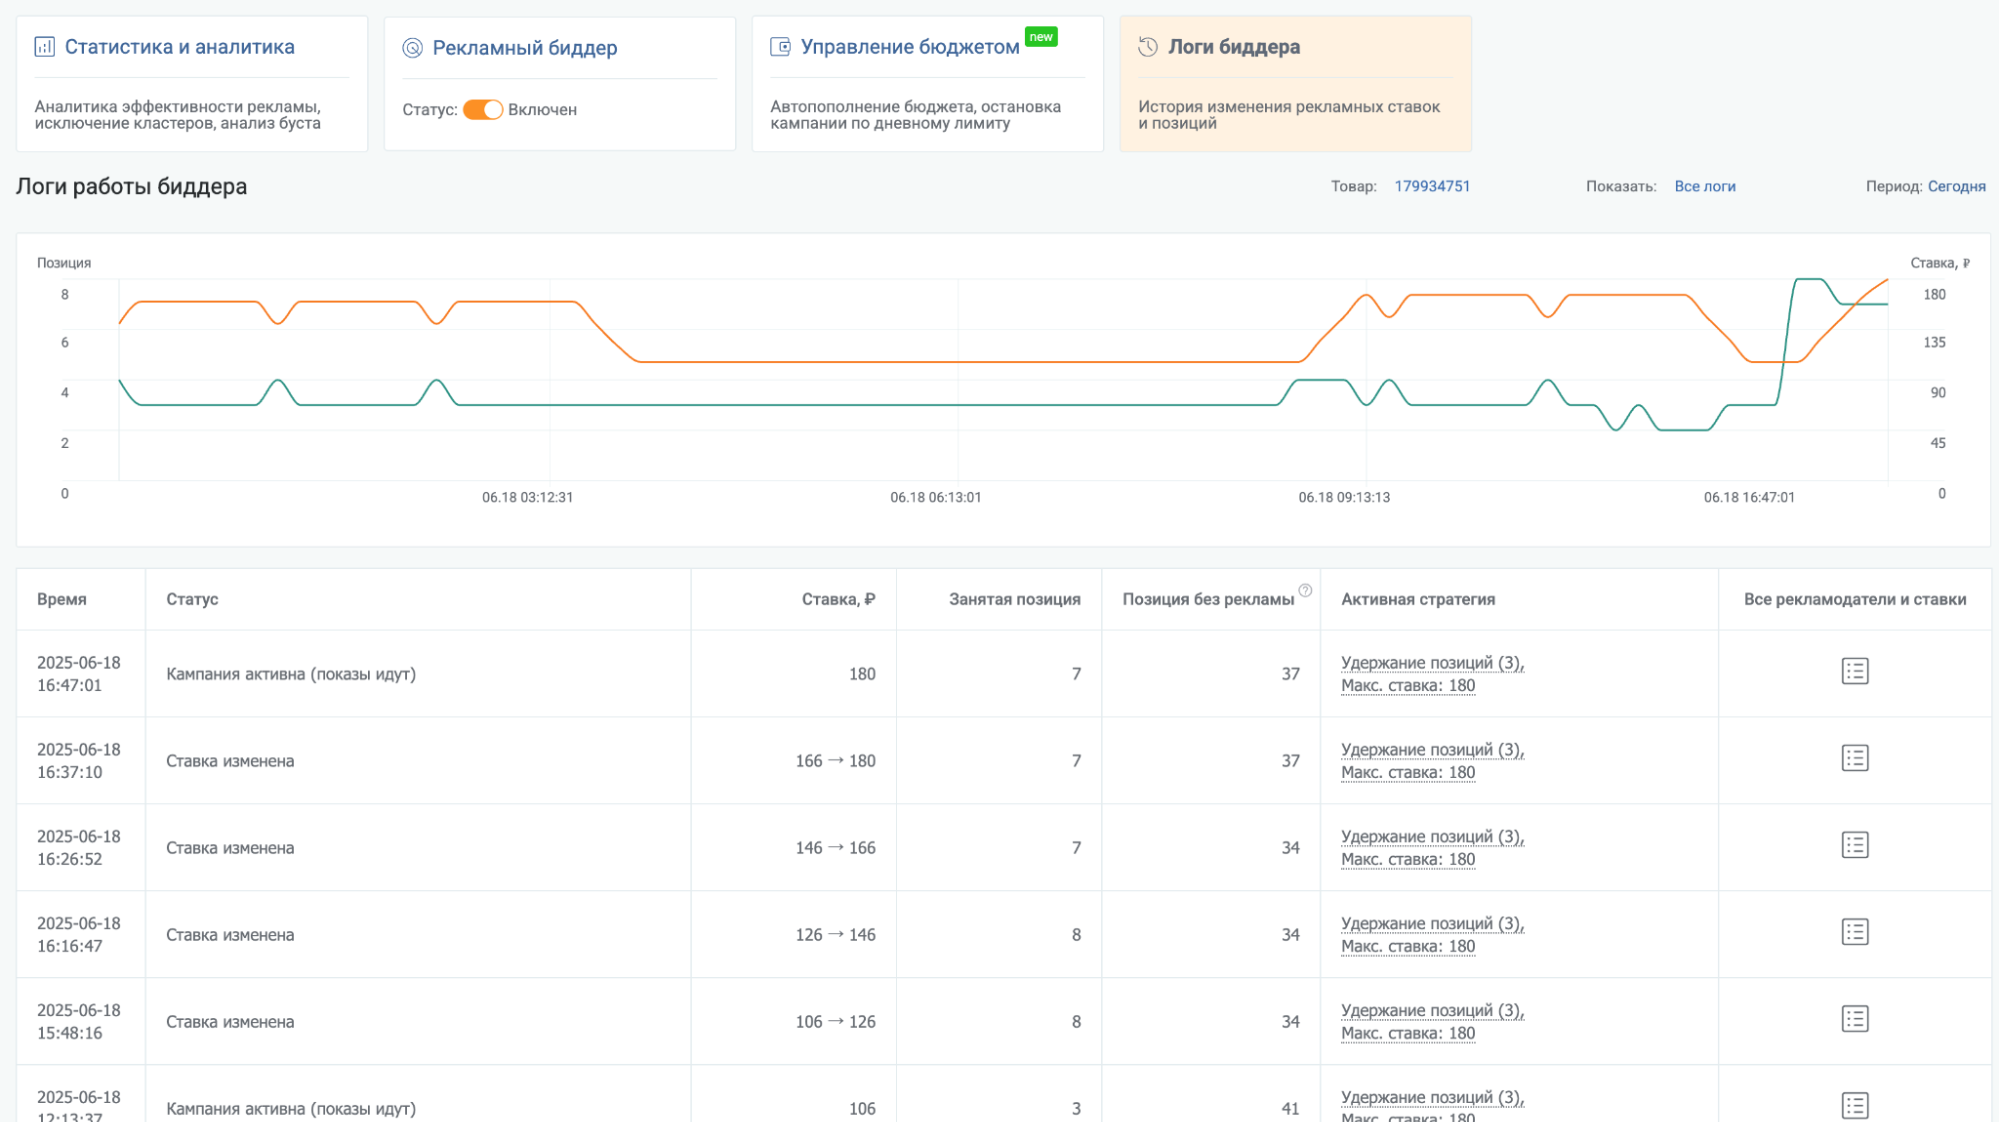This screenshot has height=1123, width=1999.
Task: Open product selector 179934751
Action: 1432,186
